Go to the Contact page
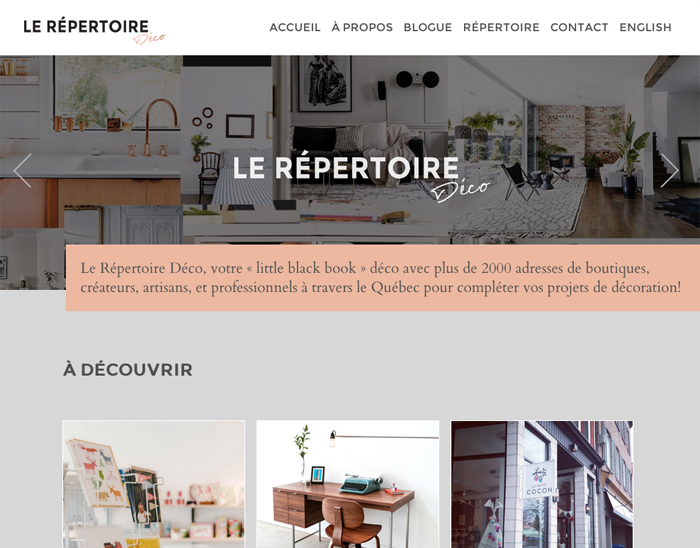Viewport: 700px width, 548px height. 579,27
